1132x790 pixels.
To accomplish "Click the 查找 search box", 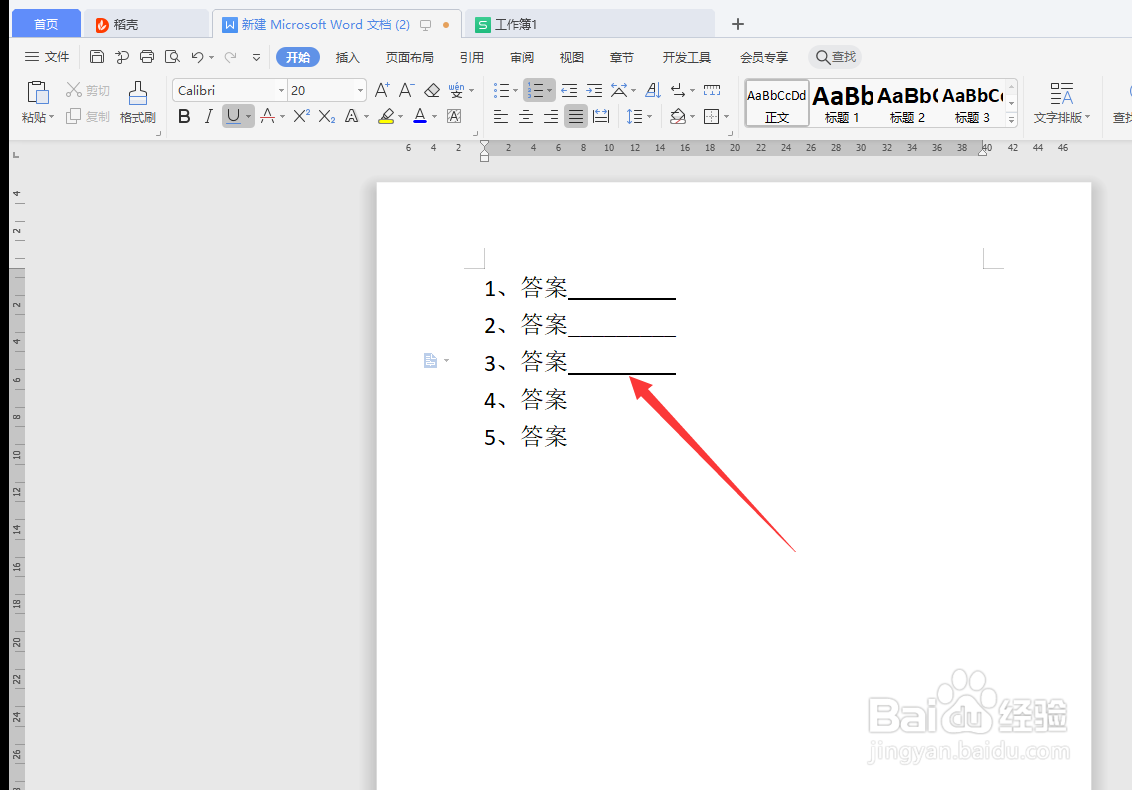I will point(835,57).
